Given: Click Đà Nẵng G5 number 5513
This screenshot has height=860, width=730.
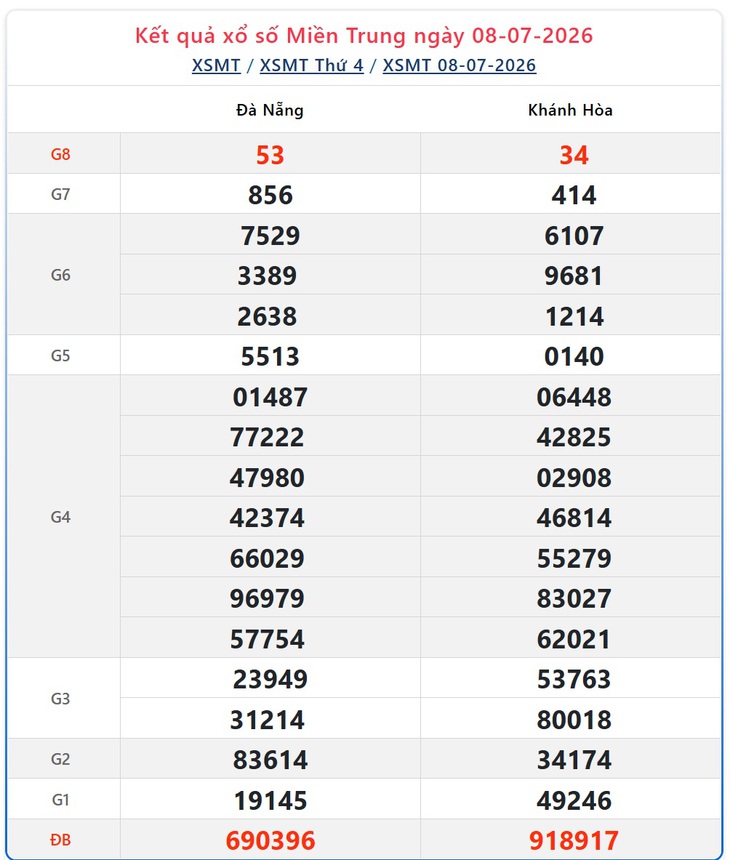Looking at the screenshot, I should click(x=270, y=356).
